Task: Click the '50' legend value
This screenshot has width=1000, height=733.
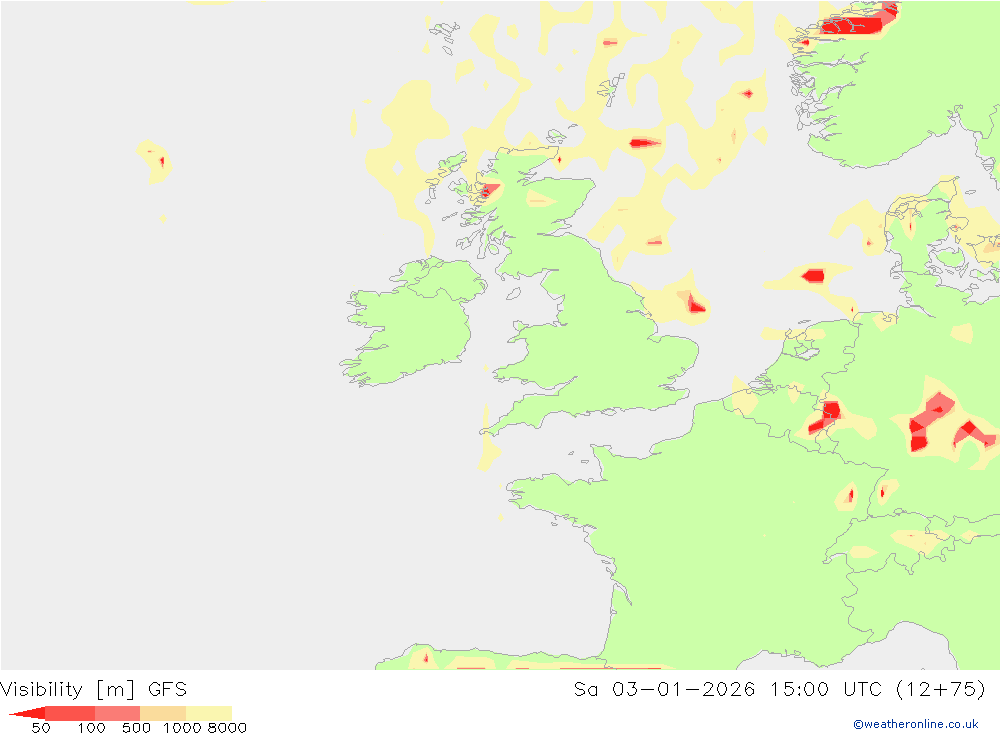Action: (x=41, y=728)
